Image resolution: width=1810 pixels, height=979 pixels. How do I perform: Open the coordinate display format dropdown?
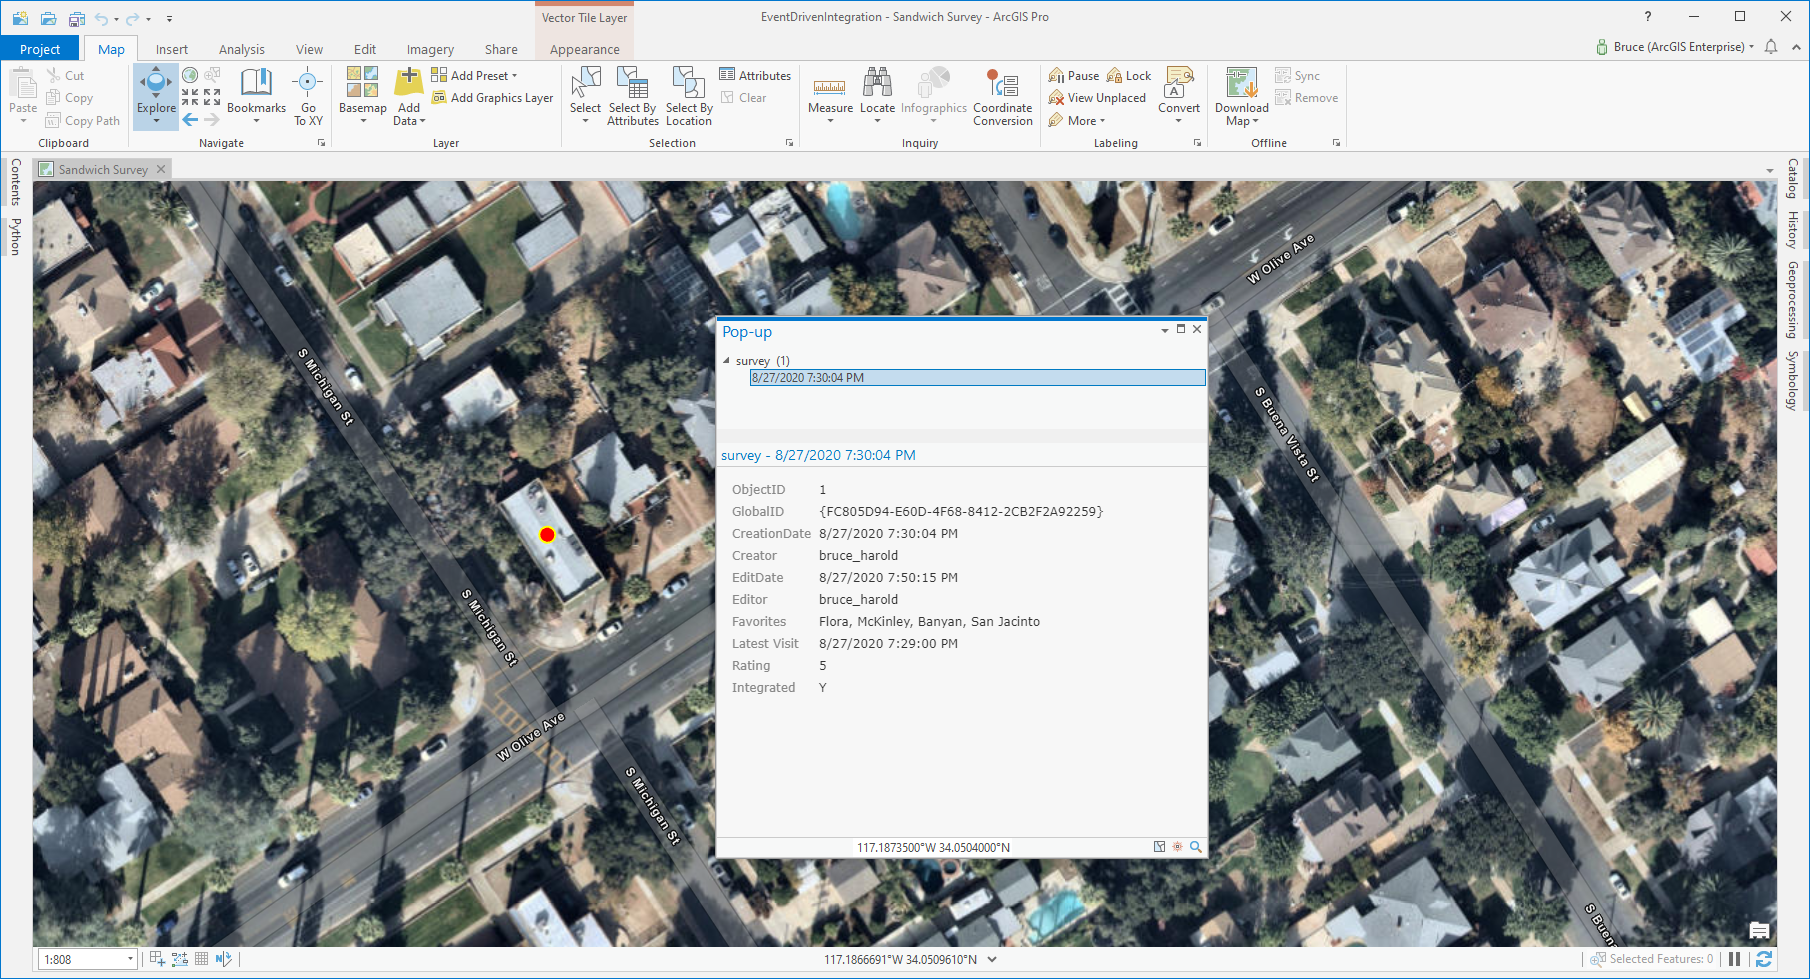[x=992, y=959]
